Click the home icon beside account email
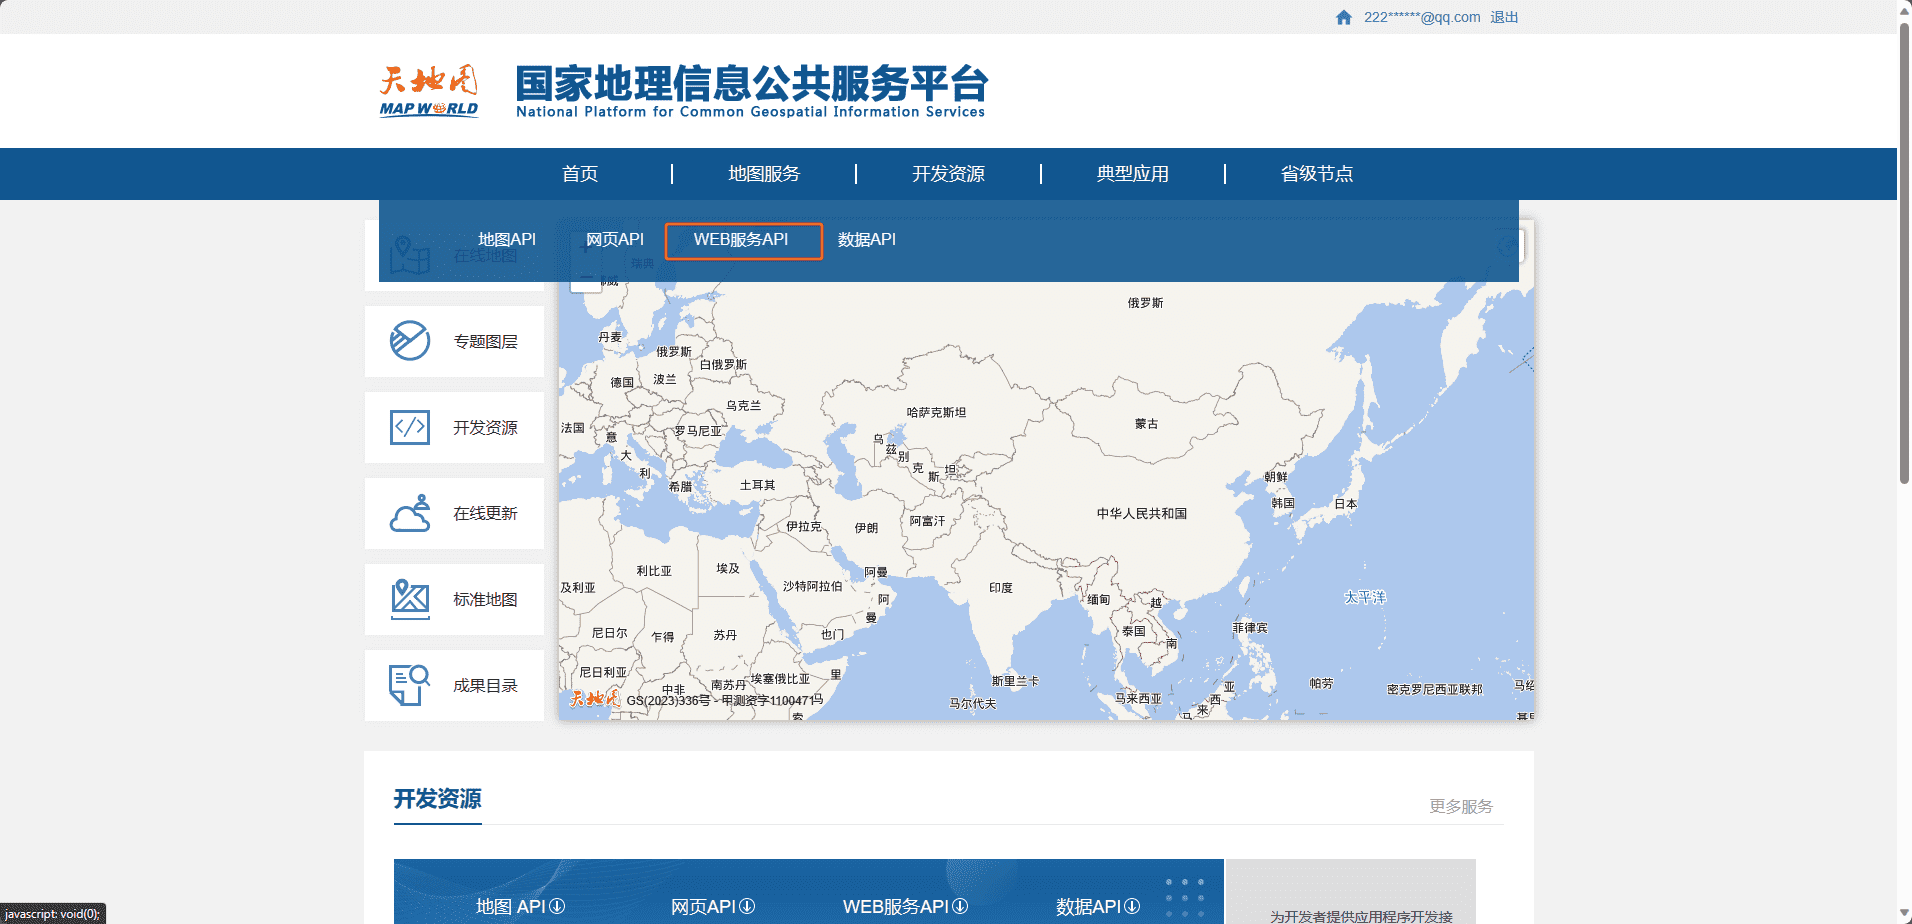 (1344, 17)
